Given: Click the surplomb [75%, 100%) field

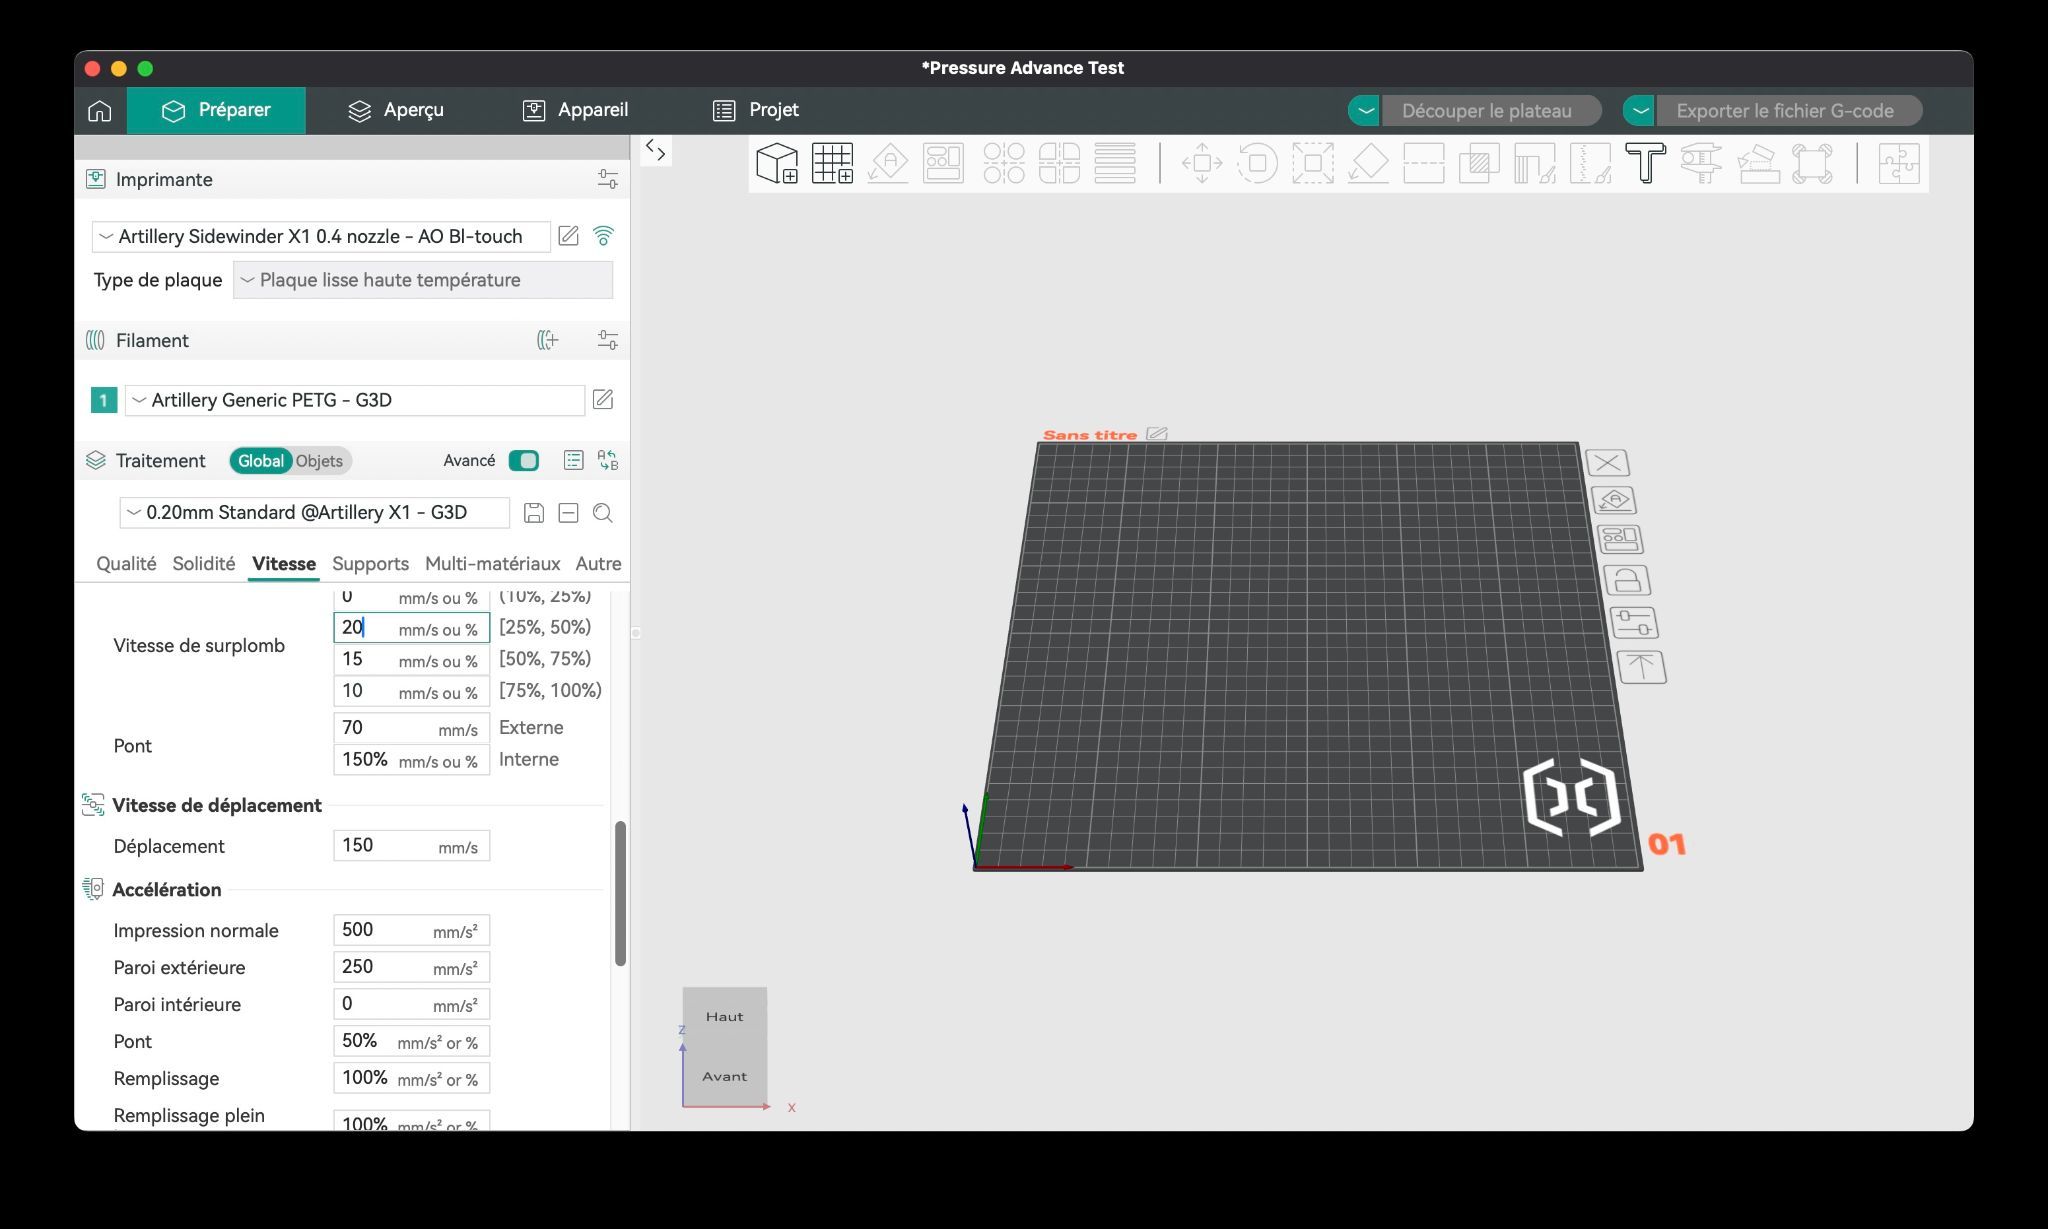Looking at the screenshot, I should pos(411,691).
